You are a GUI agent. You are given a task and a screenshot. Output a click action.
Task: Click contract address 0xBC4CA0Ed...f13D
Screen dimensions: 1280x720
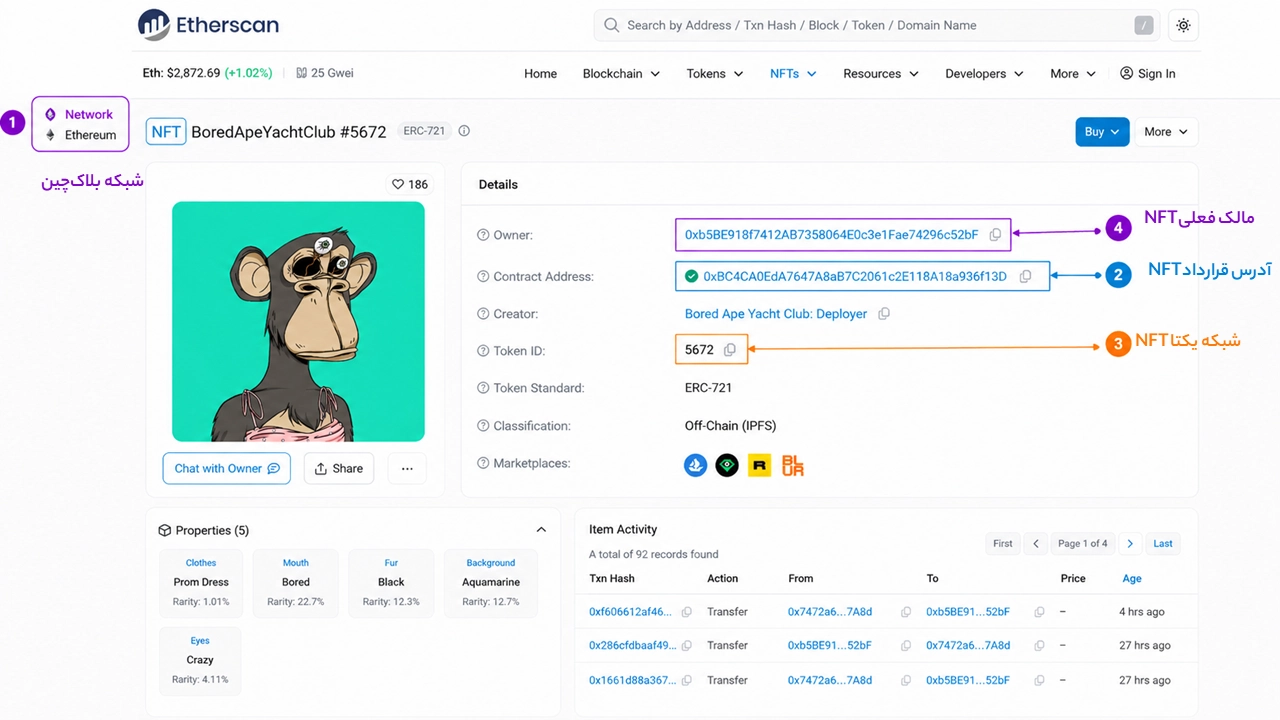click(854, 277)
